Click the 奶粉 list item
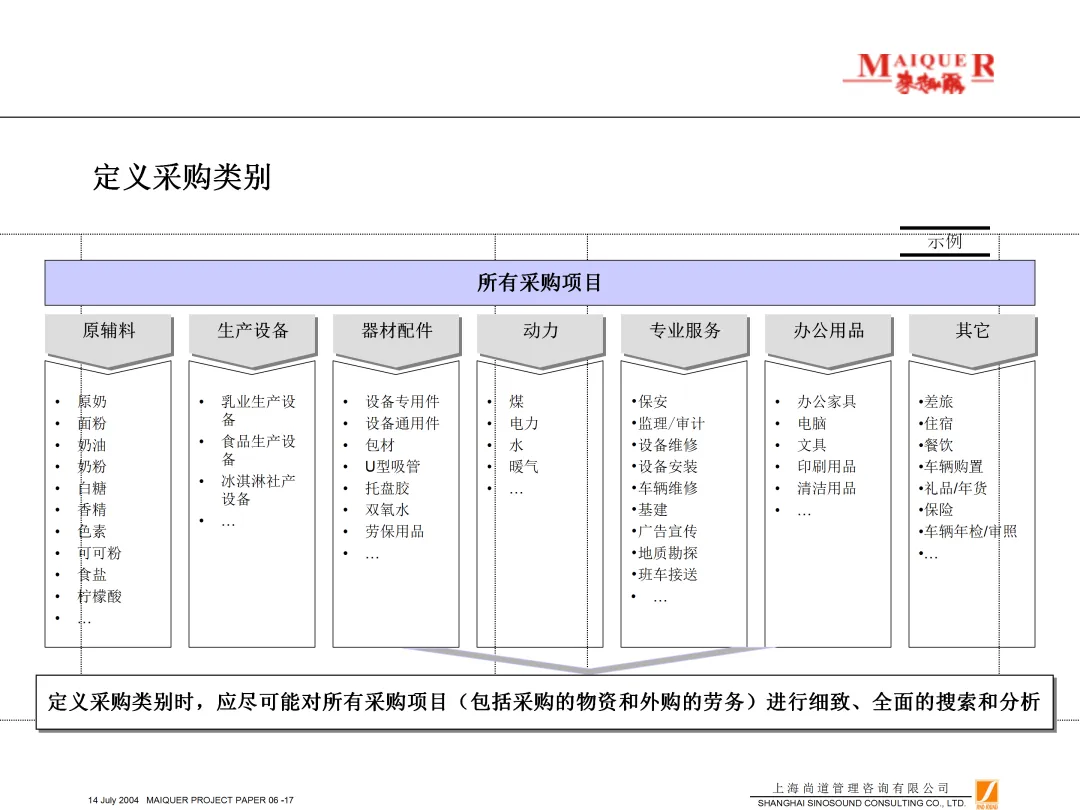 click(x=92, y=466)
